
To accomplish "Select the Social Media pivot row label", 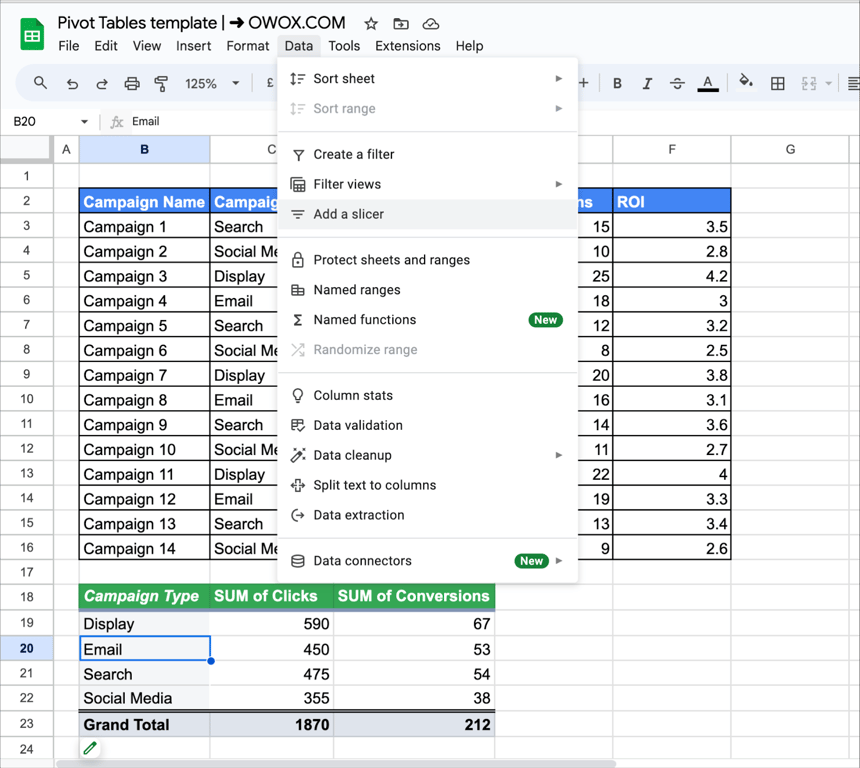I will point(144,698).
